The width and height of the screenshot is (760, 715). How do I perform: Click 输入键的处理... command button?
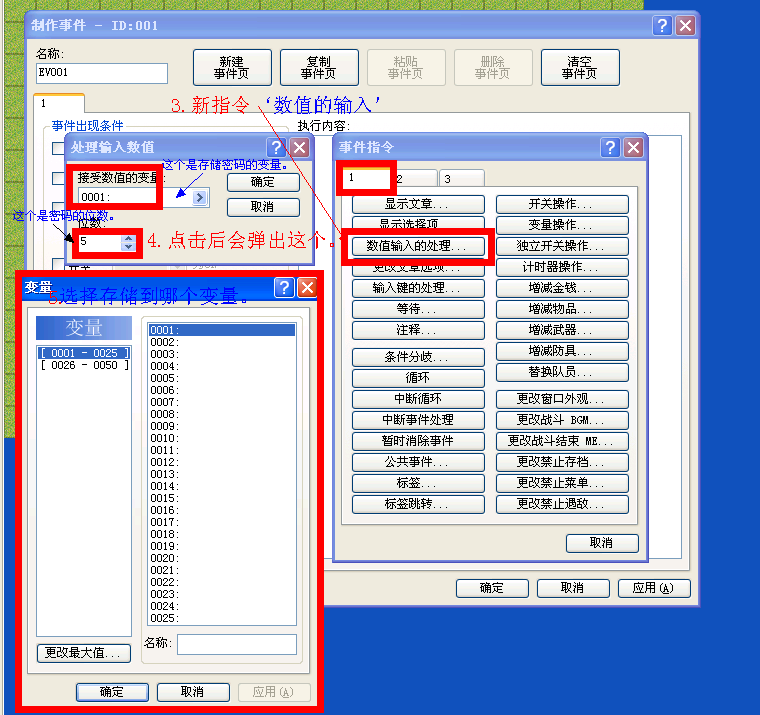coord(418,288)
